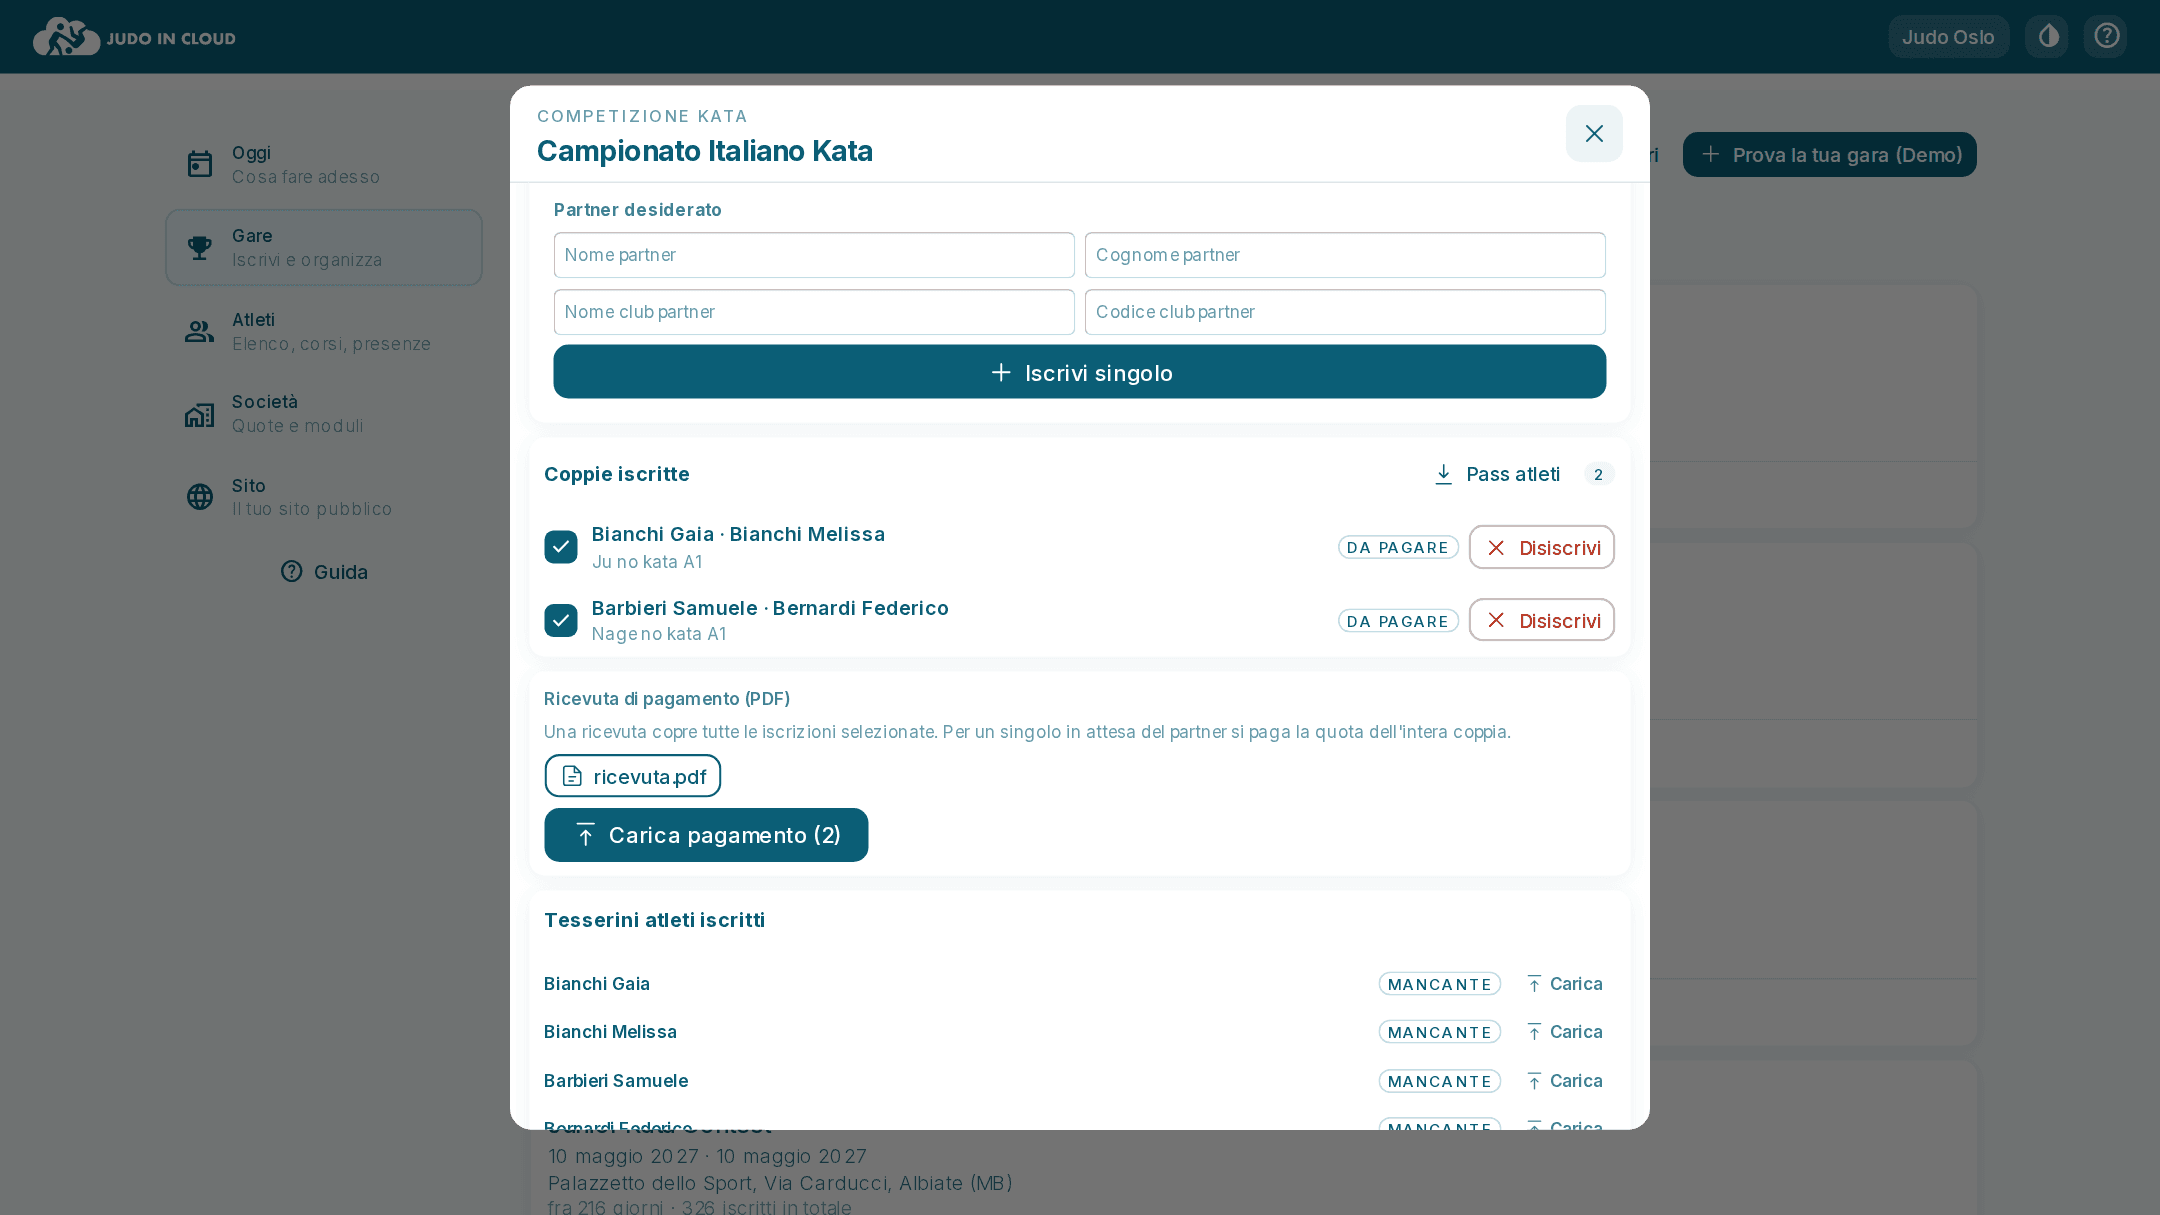The image size is (2160, 1215).
Task: Click the Judo Oslo account button
Action: (1948, 37)
